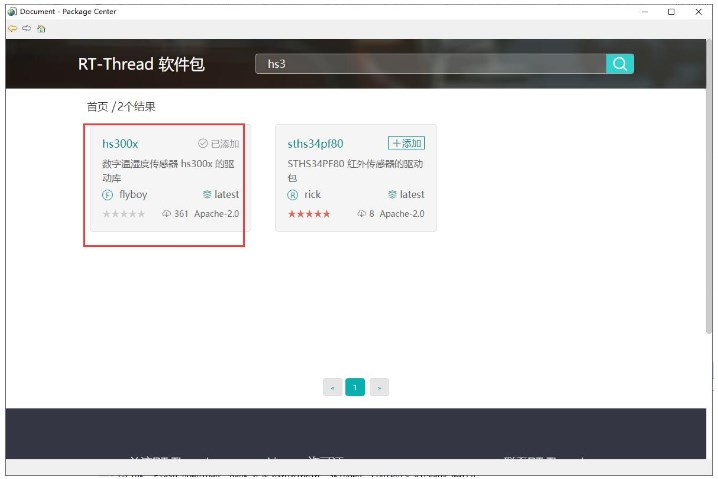Click the Apache-2.0 license on hs300x
Viewport: 718px width, 479px height.
pyautogui.click(x=217, y=214)
